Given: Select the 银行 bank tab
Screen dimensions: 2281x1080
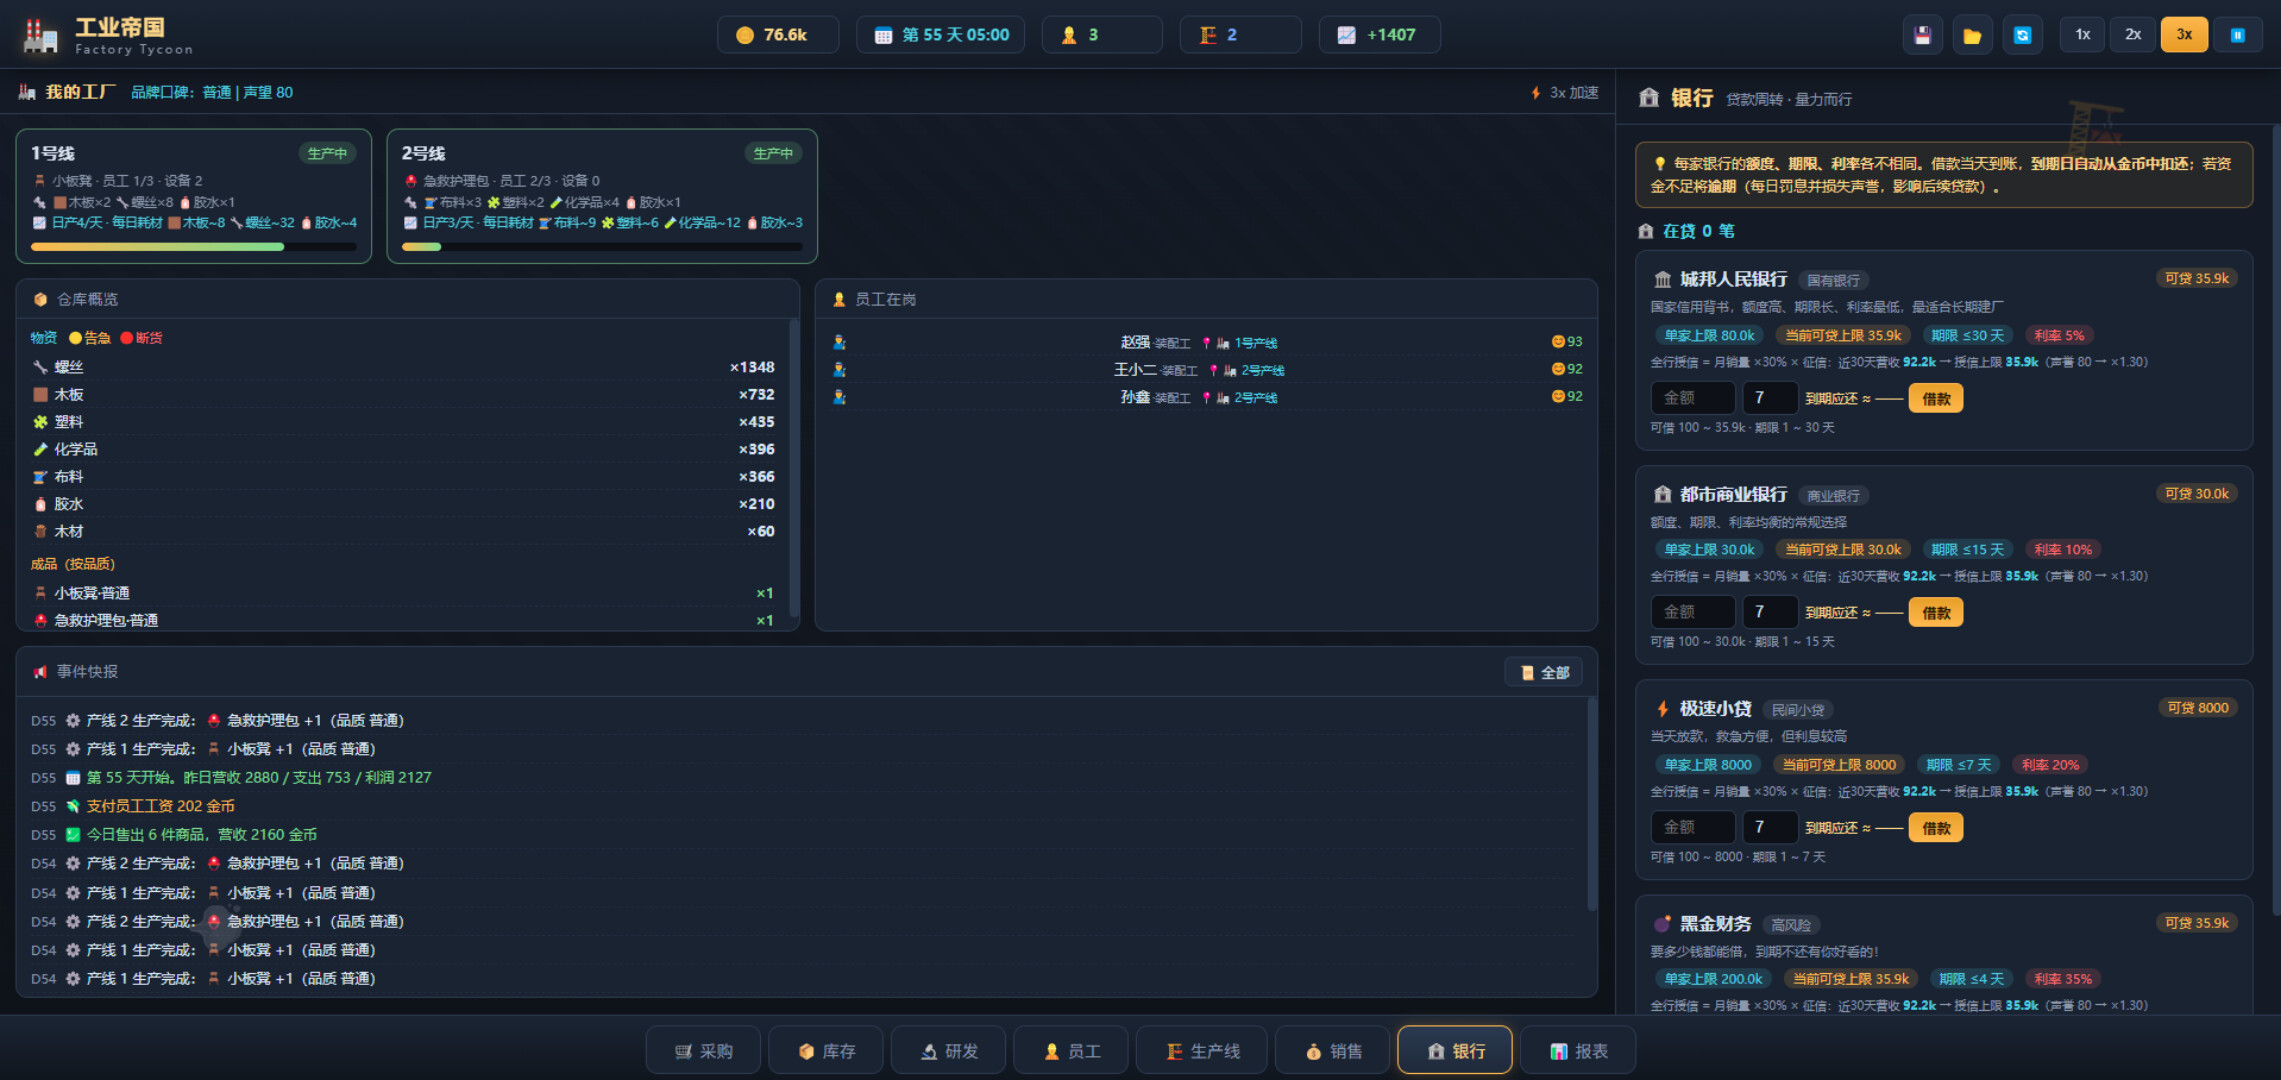Looking at the screenshot, I should [1455, 1051].
